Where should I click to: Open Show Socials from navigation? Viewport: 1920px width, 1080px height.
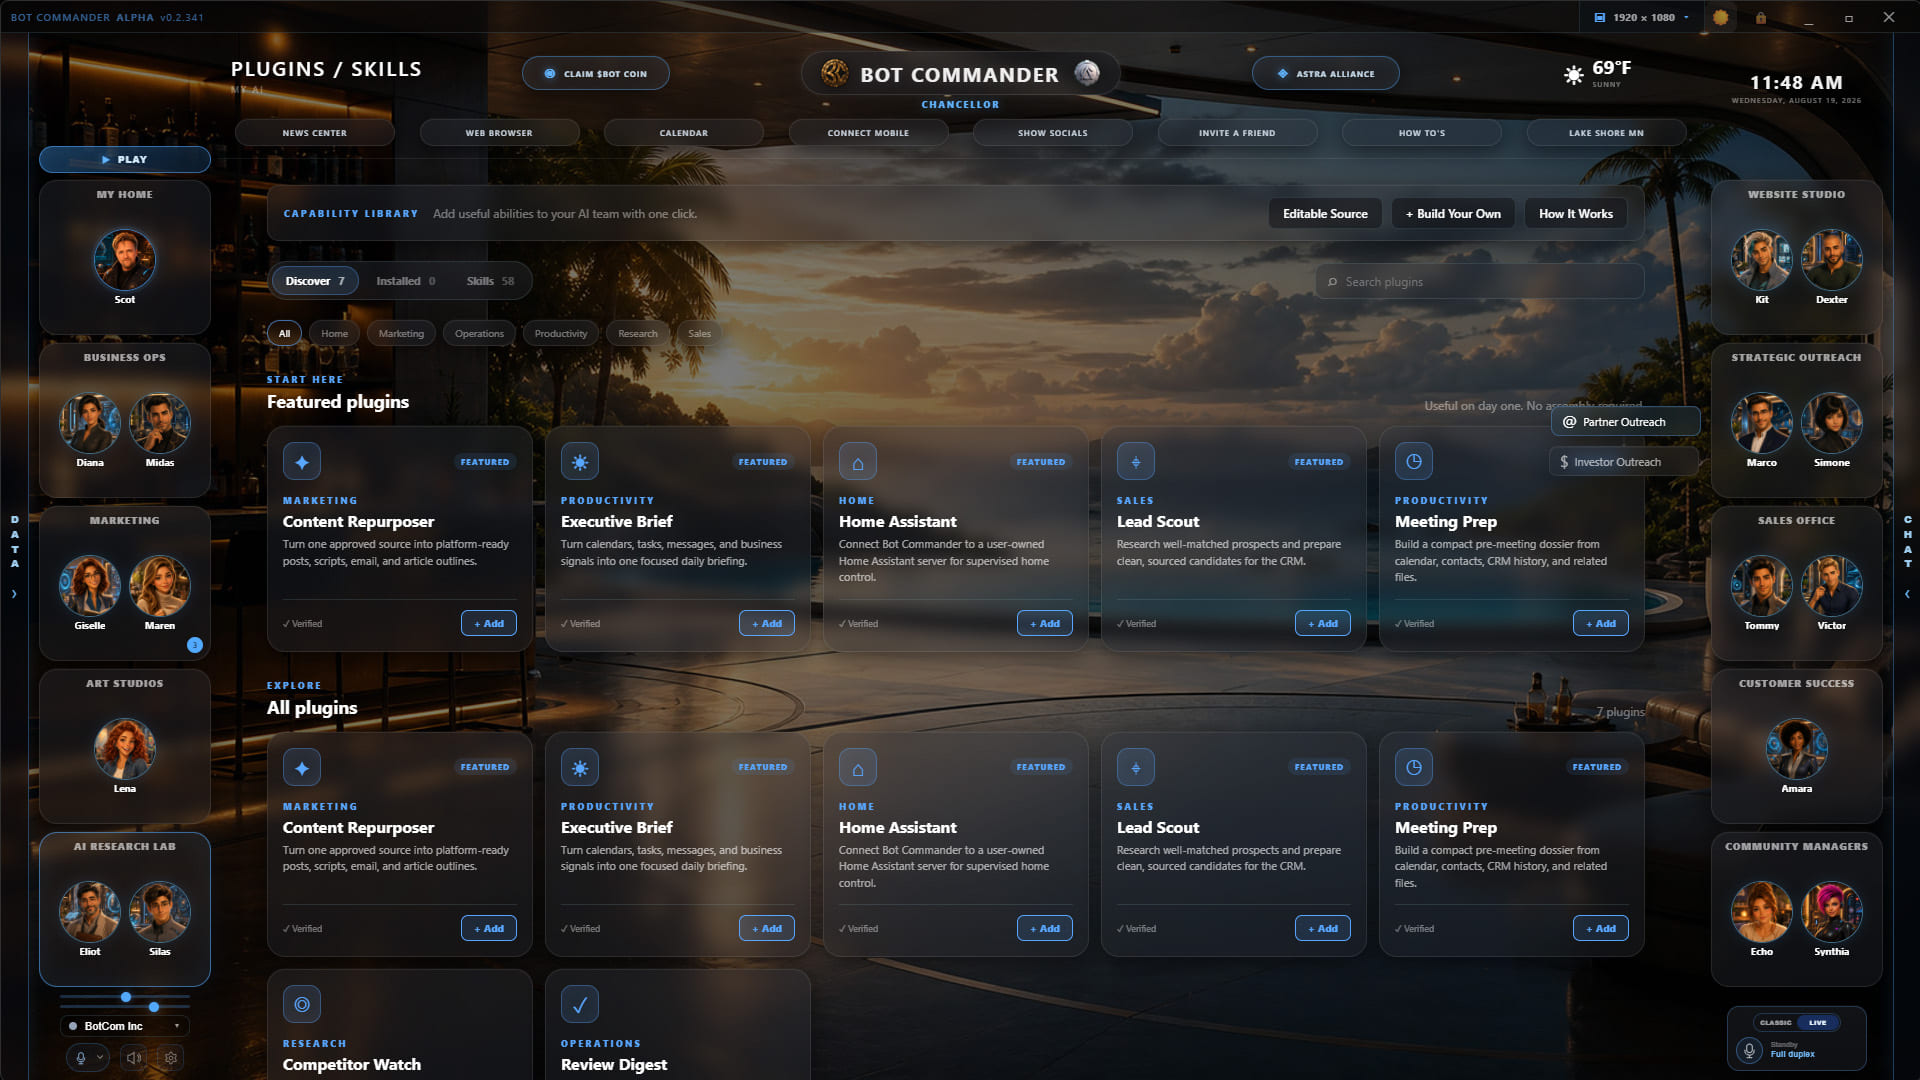click(x=1053, y=133)
